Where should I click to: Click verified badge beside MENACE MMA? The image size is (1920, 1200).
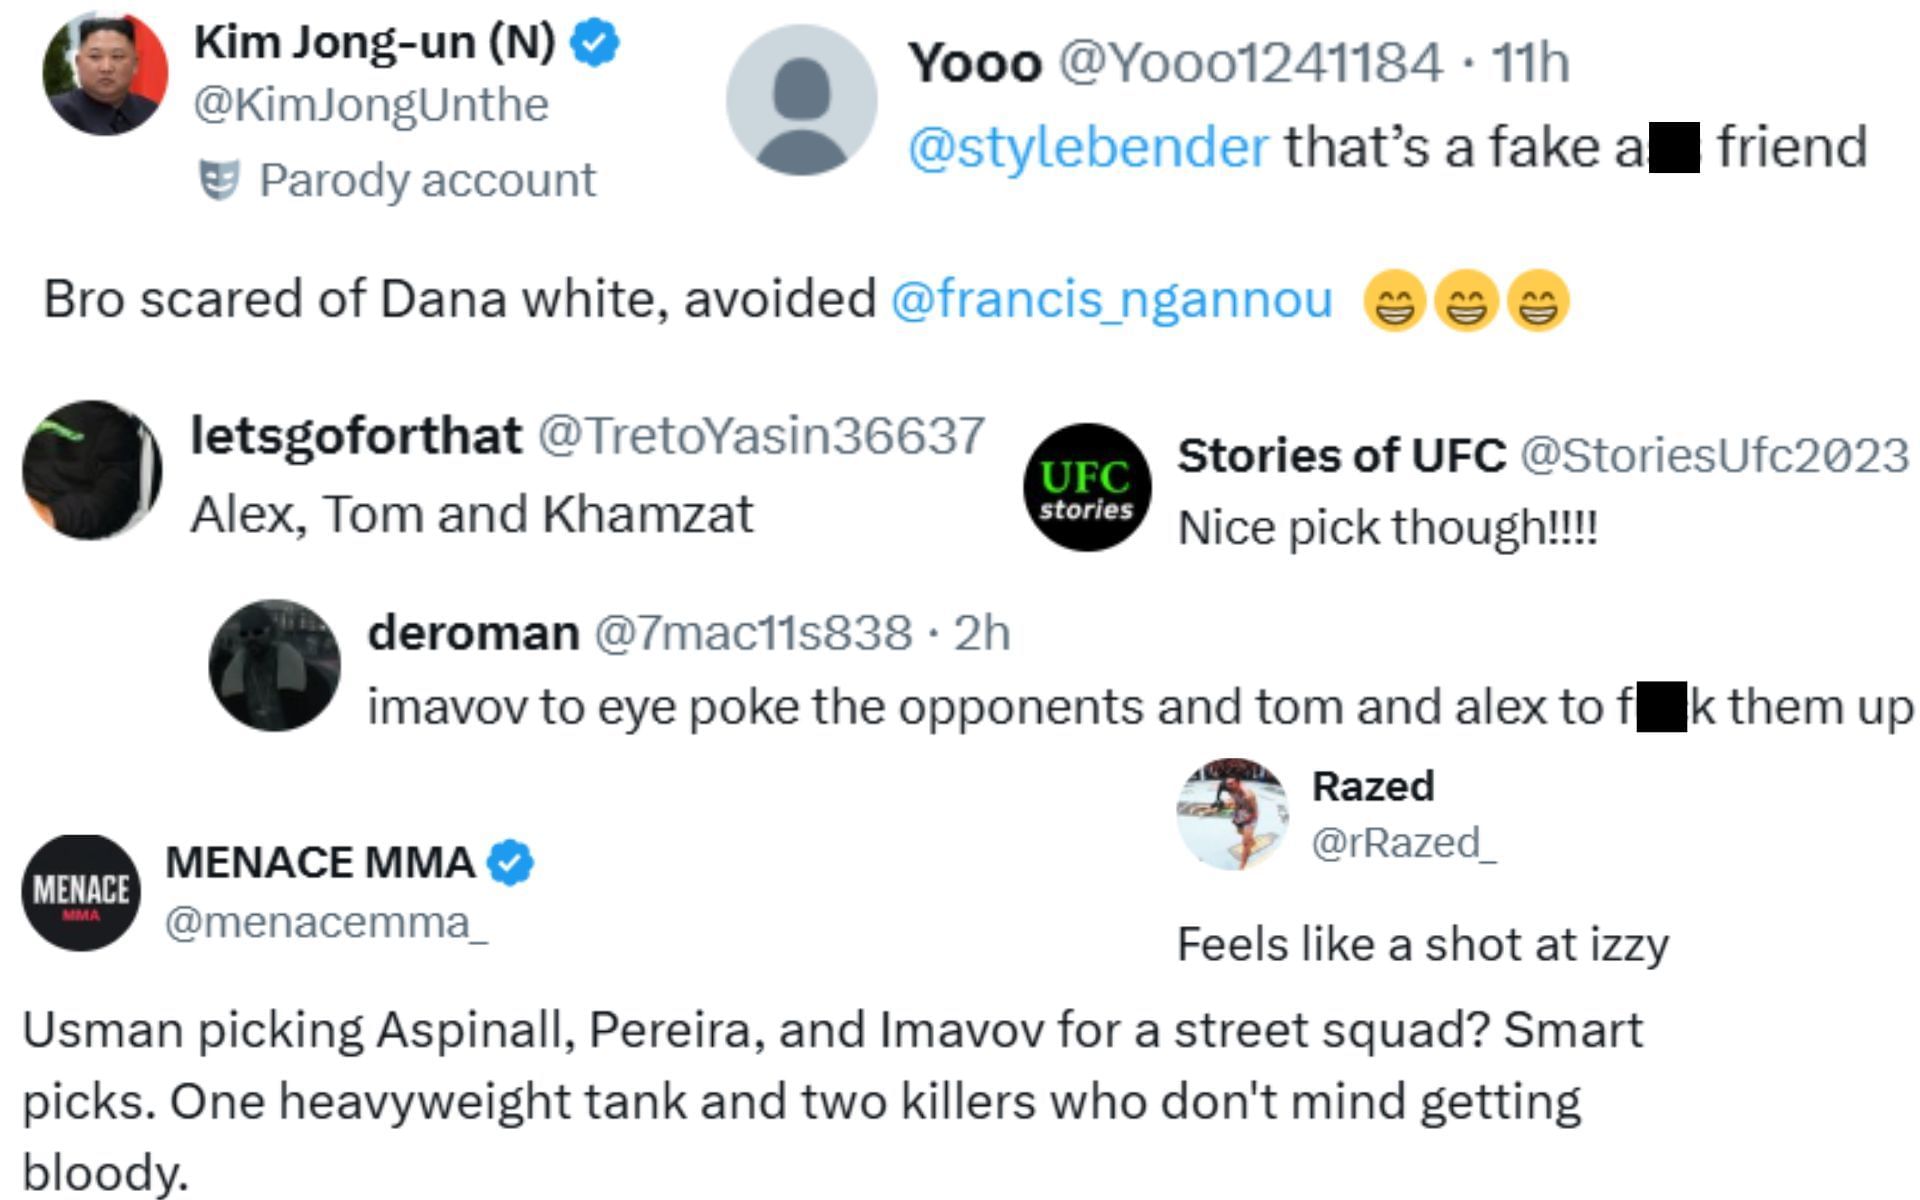(511, 863)
